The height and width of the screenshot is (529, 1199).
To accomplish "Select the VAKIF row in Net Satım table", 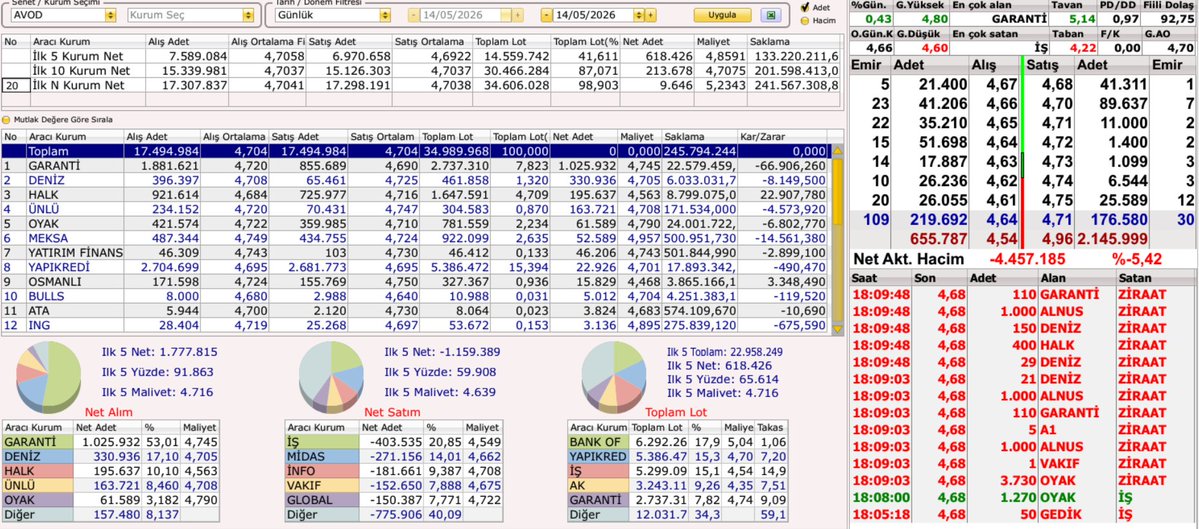I will tap(394, 485).
